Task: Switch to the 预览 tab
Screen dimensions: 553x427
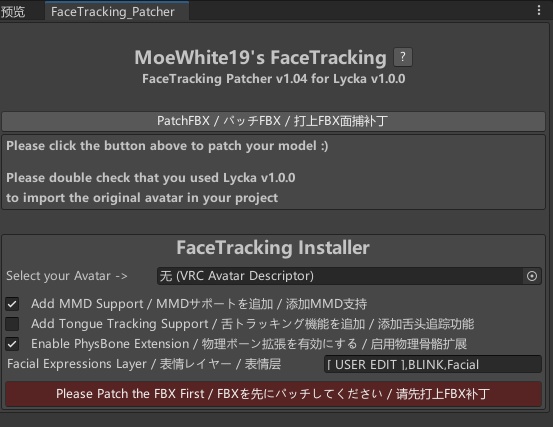Action: 13,12
